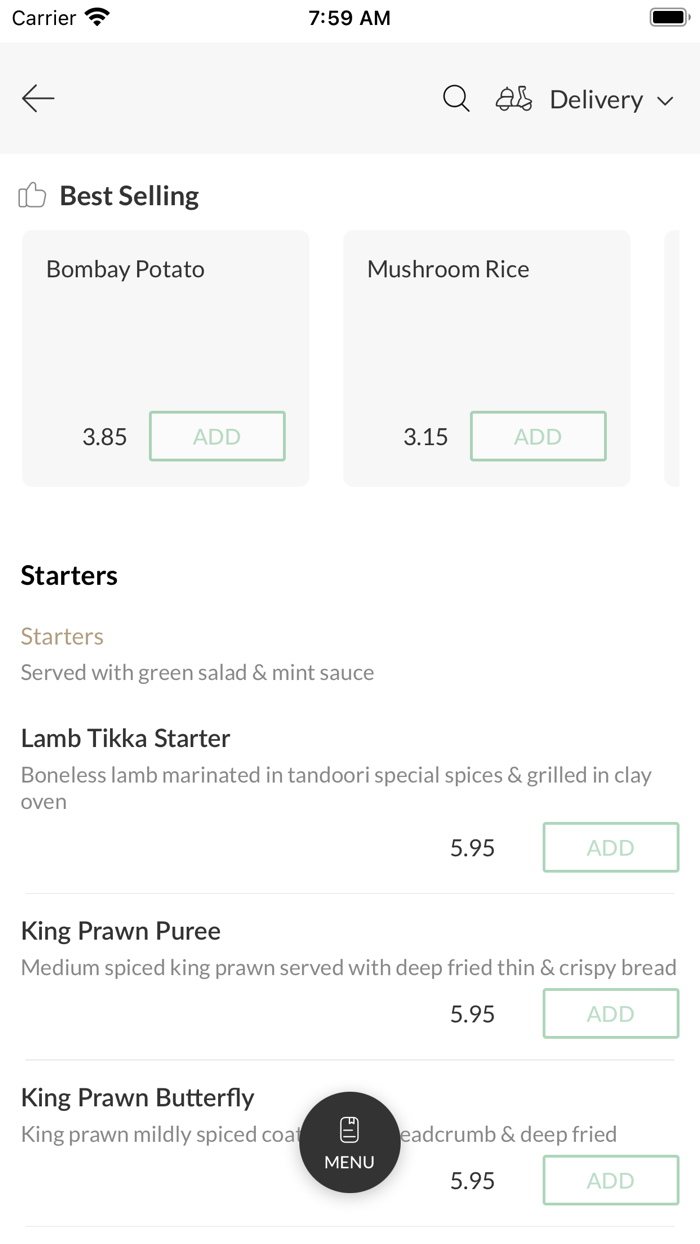700x1244 pixels.
Task: Tap the battery status icon
Action: pyautogui.click(x=668, y=17)
